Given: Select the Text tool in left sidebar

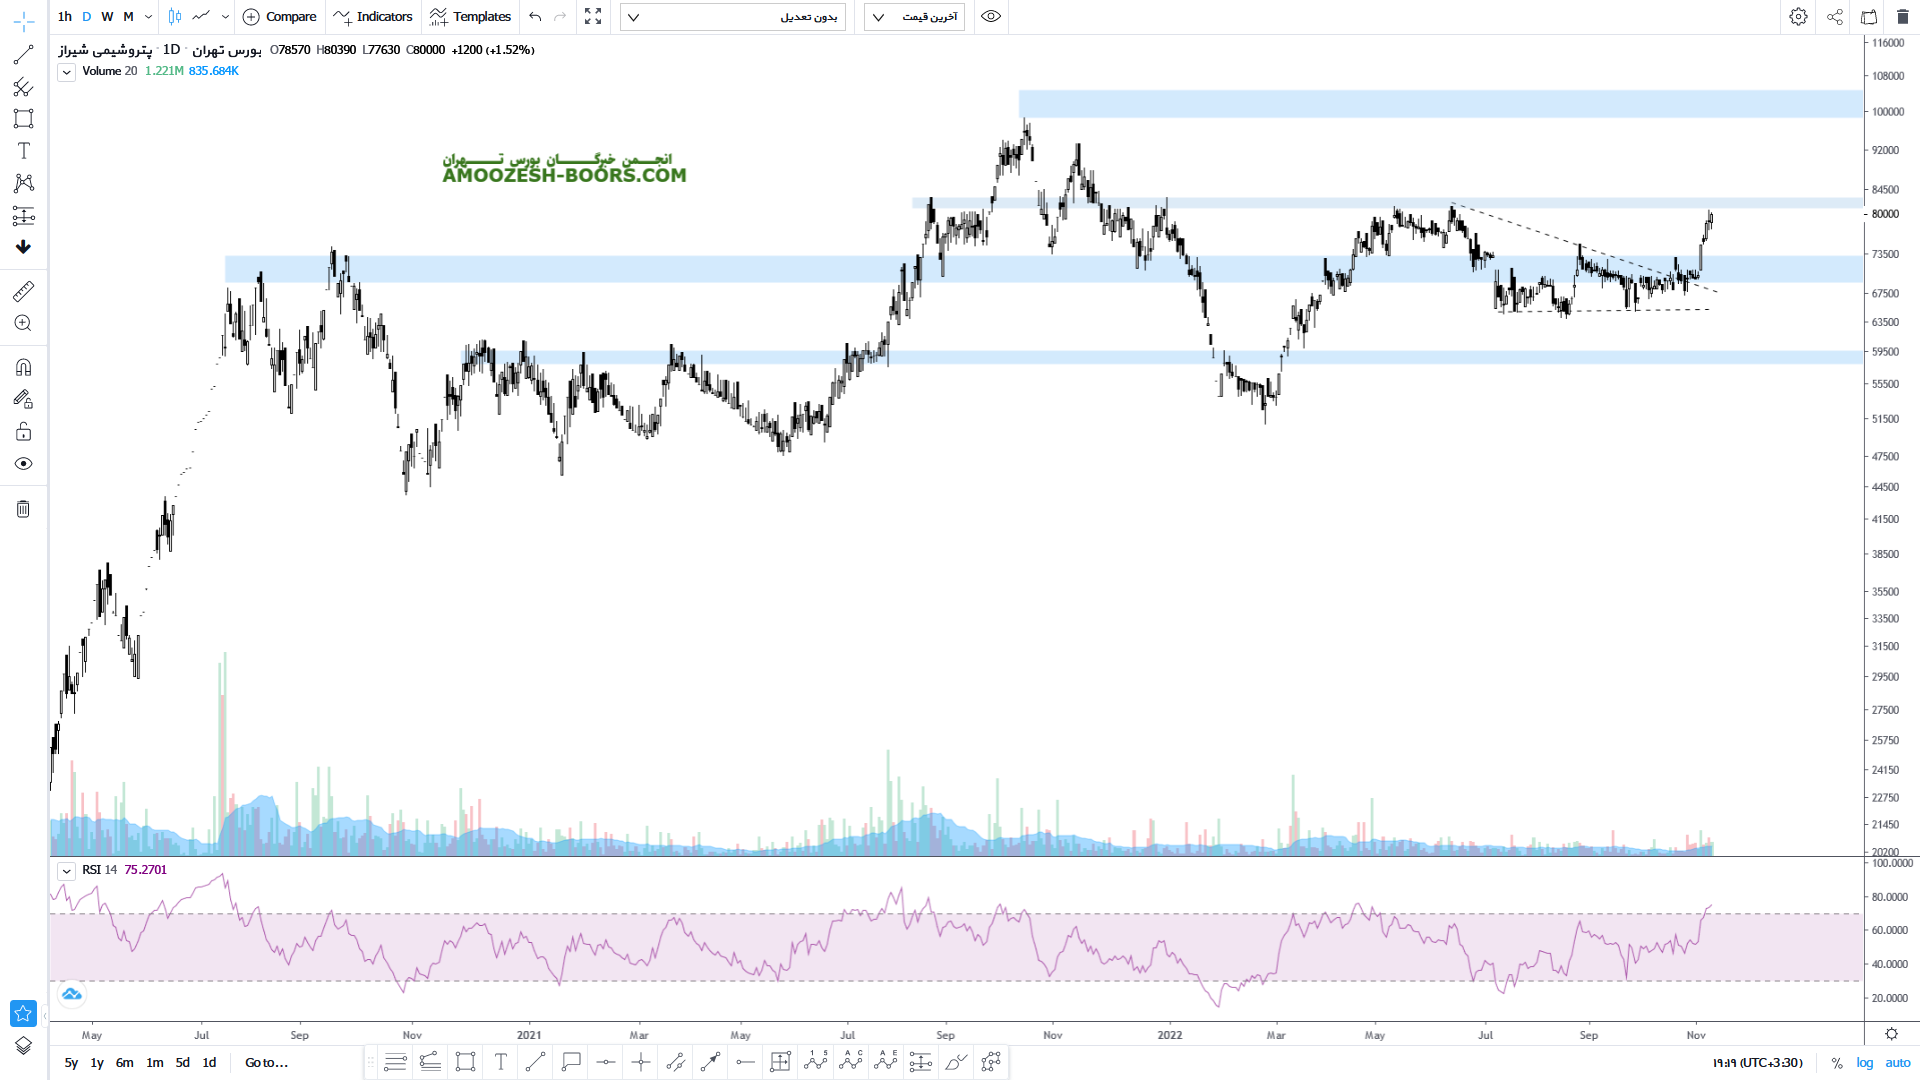Looking at the screenshot, I should click(23, 151).
